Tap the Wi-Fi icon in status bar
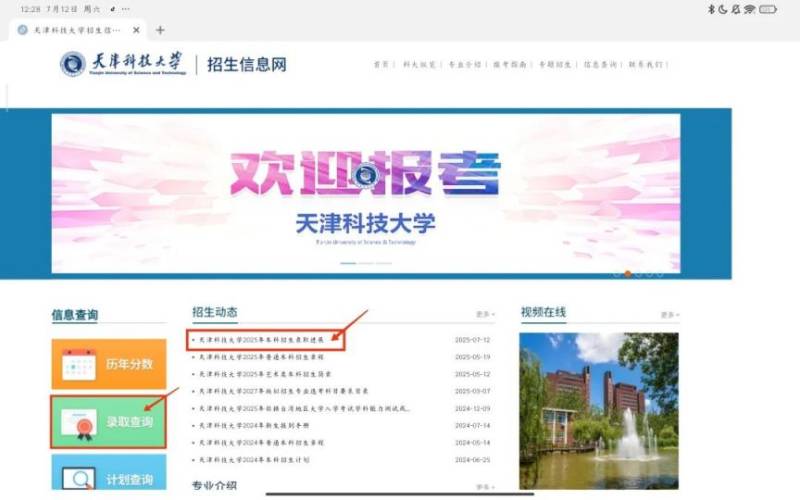Viewport: 800px width, 500px height. [x=749, y=9]
